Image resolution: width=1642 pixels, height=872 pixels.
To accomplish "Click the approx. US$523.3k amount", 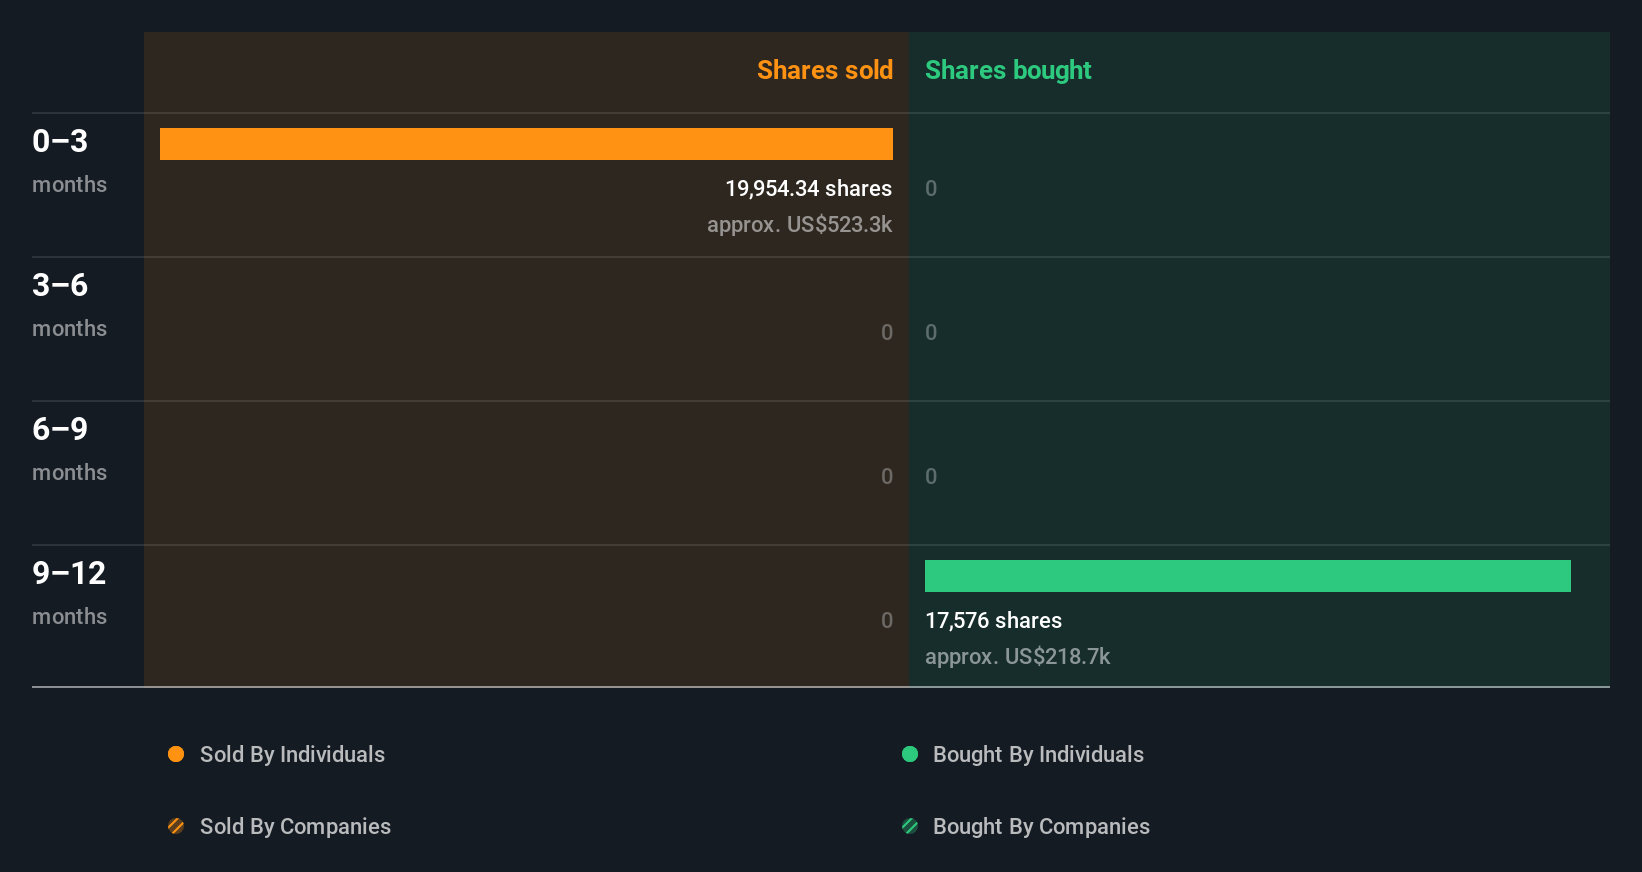I will point(799,224).
